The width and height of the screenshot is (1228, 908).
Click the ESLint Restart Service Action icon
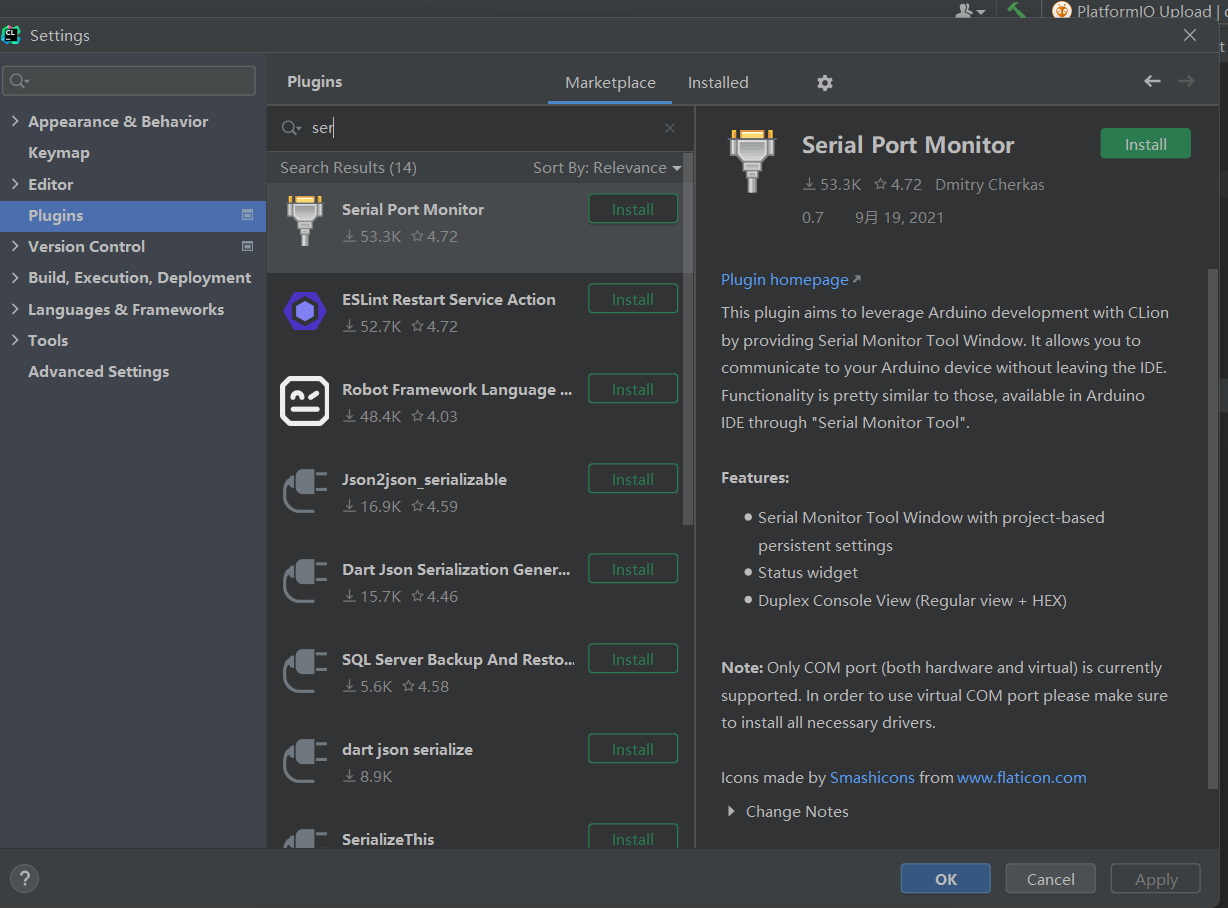click(x=305, y=311)
